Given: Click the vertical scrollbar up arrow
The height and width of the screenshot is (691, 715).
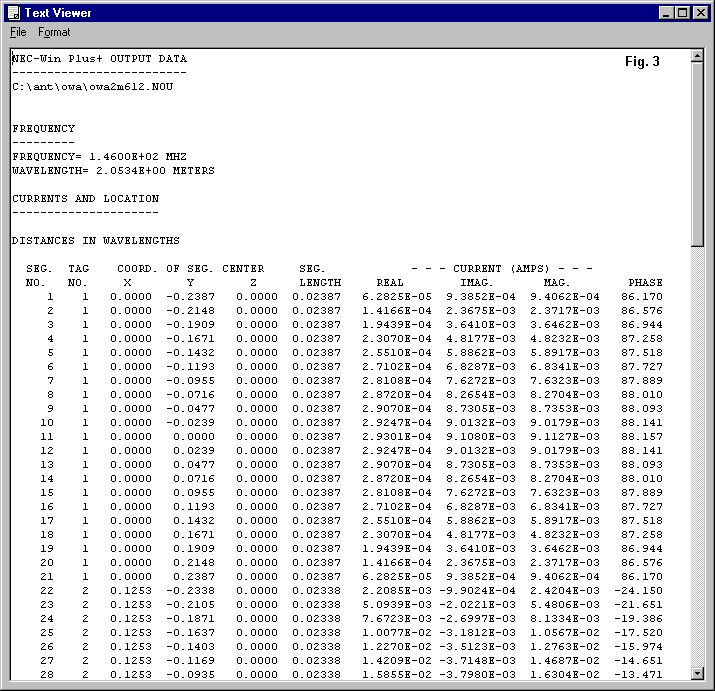Looking at the screenshot, I should tap(697, 57).
